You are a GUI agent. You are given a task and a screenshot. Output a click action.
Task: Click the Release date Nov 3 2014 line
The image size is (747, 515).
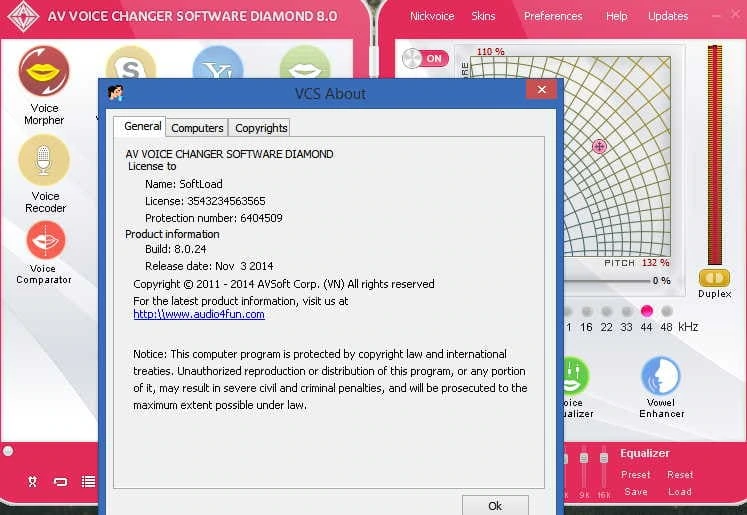coord(209,266)
